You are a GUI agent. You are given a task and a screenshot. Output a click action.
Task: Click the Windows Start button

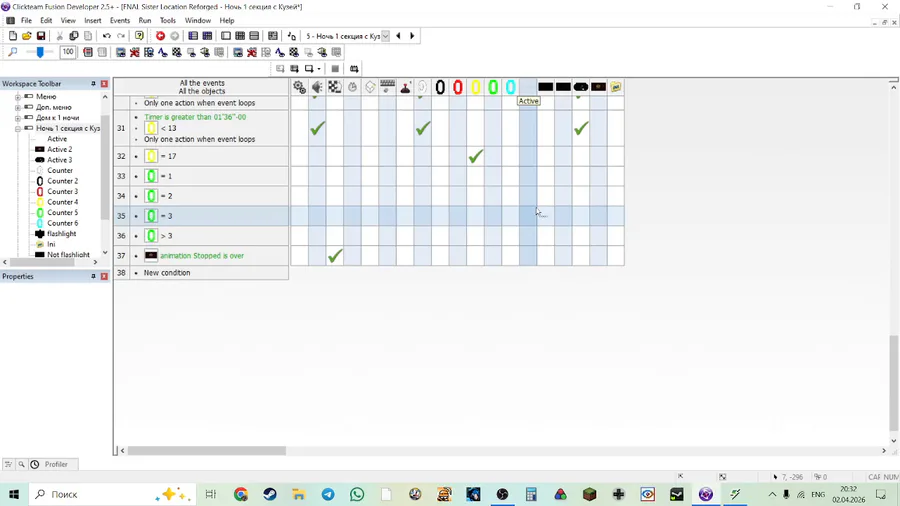[x=14, y=494]
